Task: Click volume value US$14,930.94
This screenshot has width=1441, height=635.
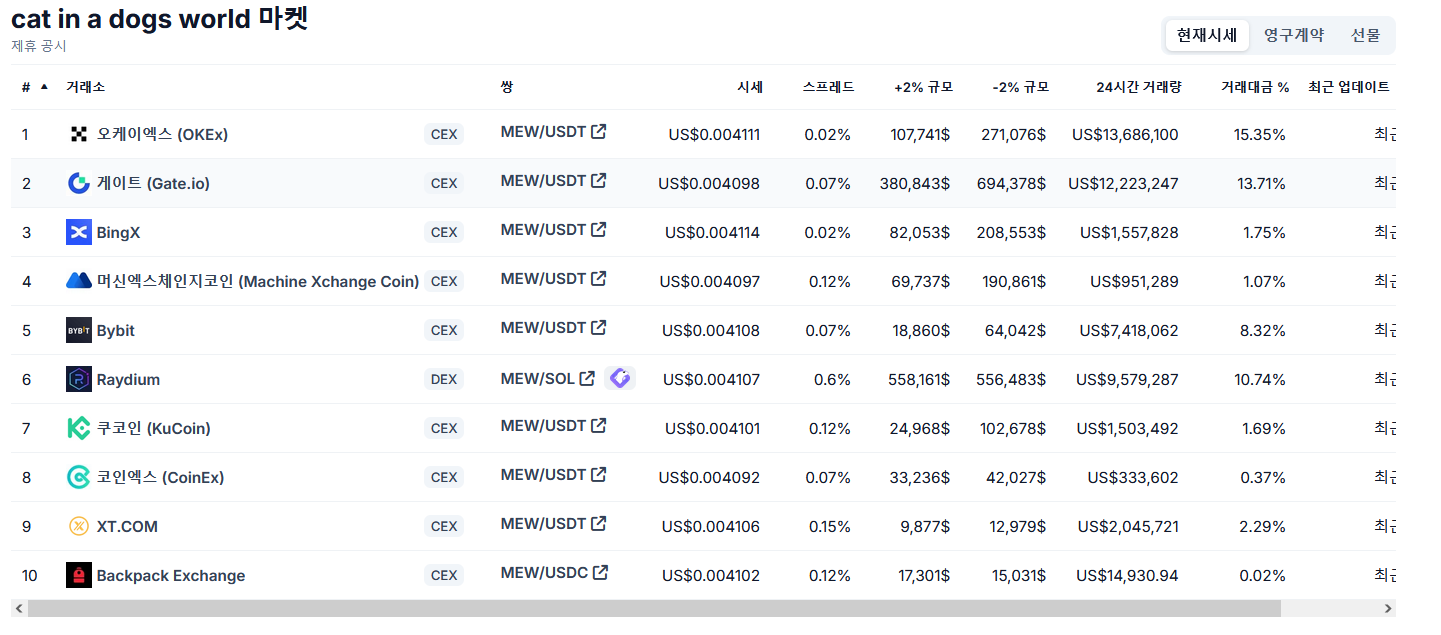Action: coord(1127,575)
